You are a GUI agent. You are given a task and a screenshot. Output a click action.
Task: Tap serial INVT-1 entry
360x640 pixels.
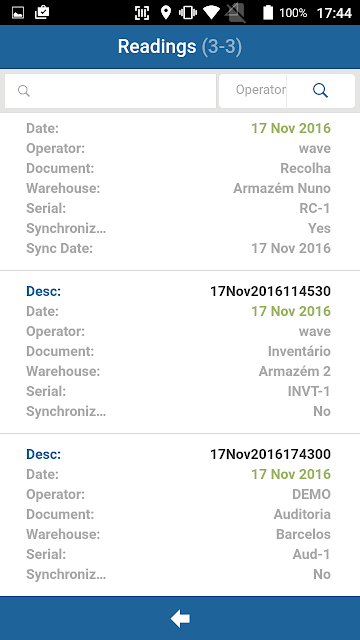tap(309, 392)
